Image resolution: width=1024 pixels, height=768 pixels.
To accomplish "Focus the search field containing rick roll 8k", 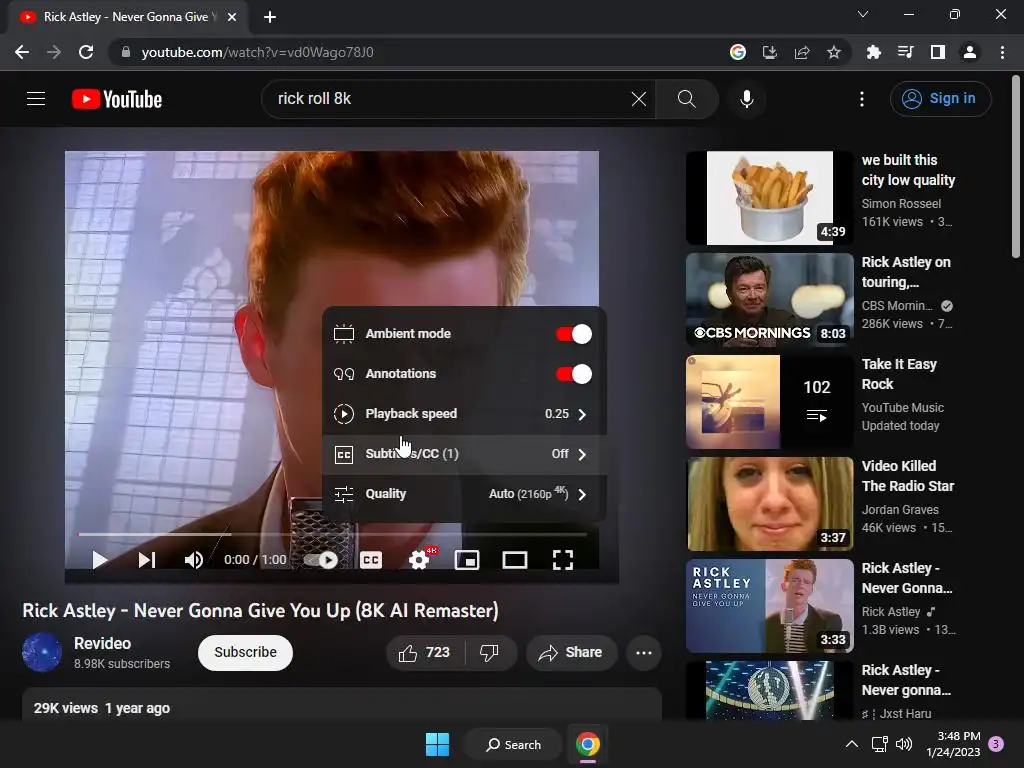I will click(451, 99).
